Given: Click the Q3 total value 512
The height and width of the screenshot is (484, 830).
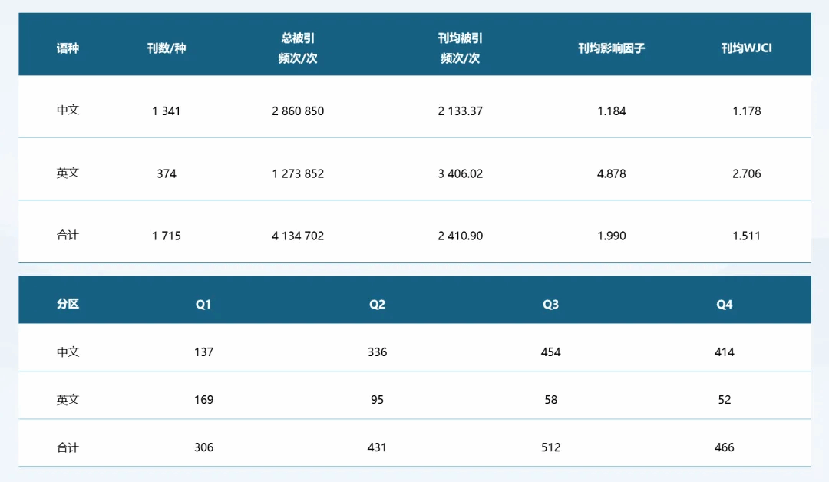Looking at the screenshot, I should pyautogui.click(x=551, y=447).
